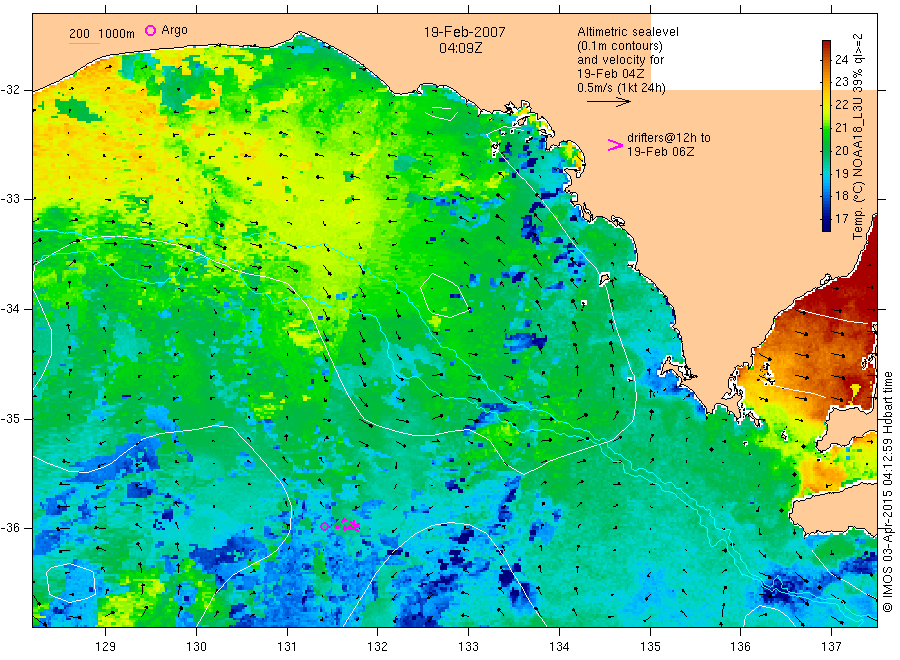
Task: Click the magenta drifter cluster on map
Action: tap(349, 524)
